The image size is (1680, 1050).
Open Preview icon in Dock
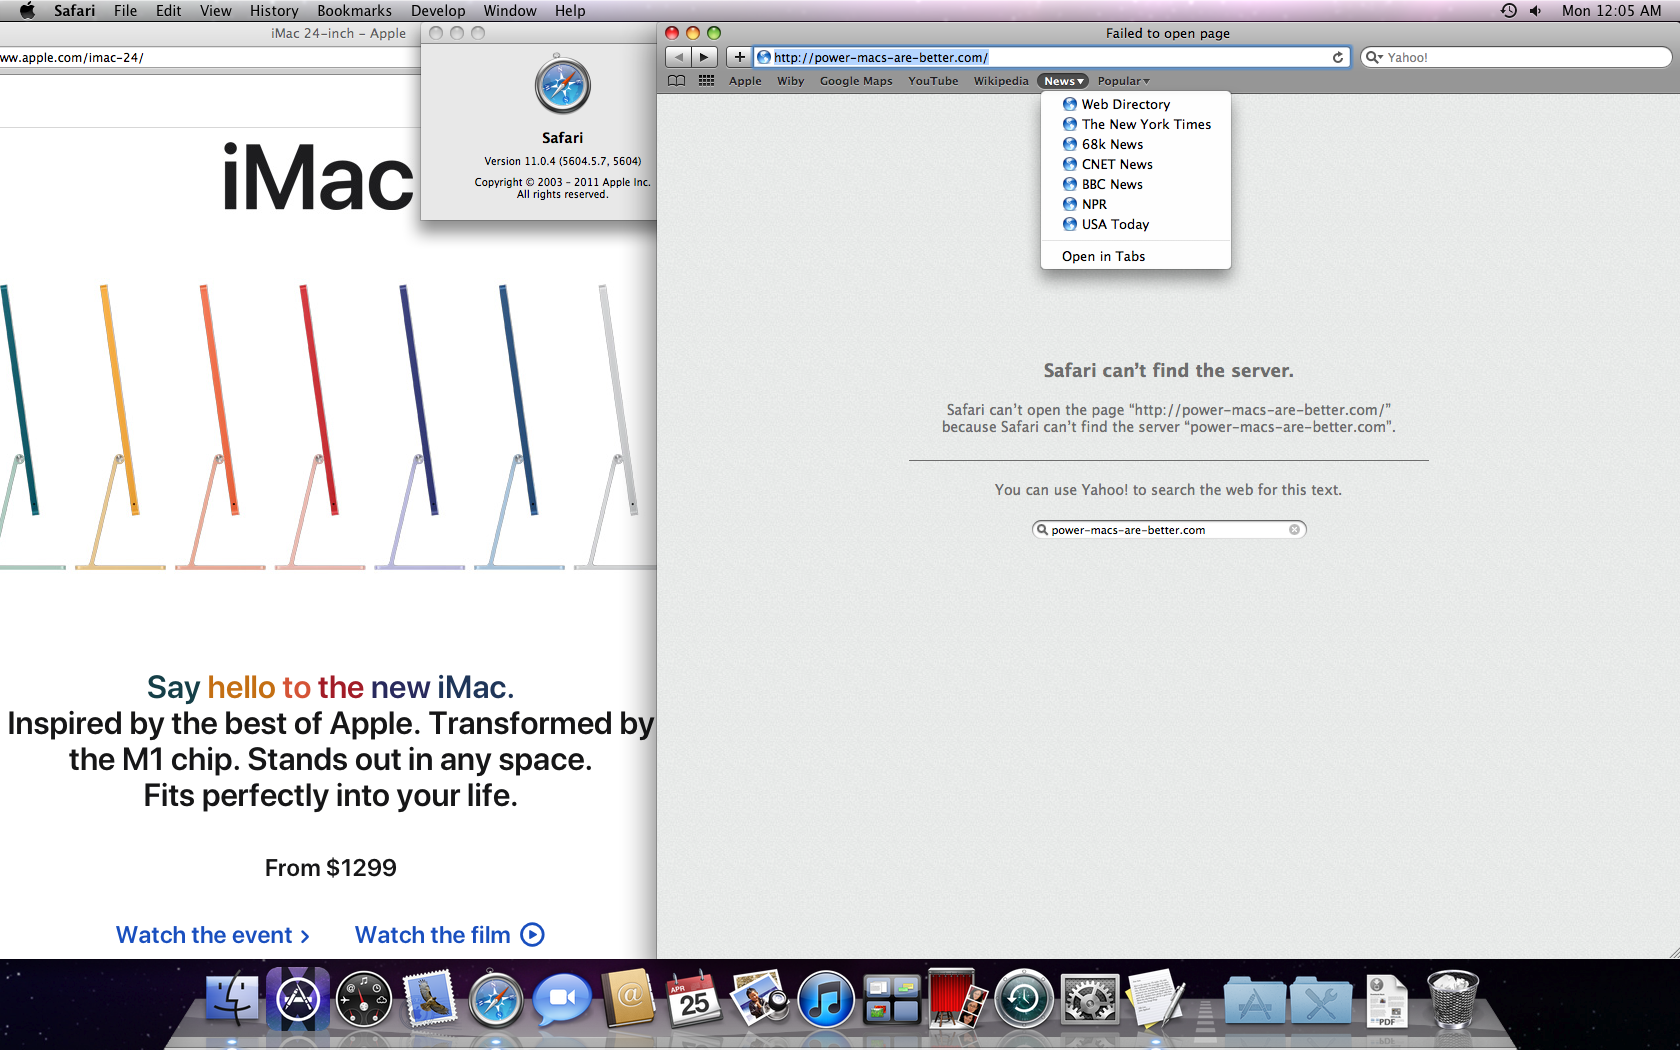[760, 999]
